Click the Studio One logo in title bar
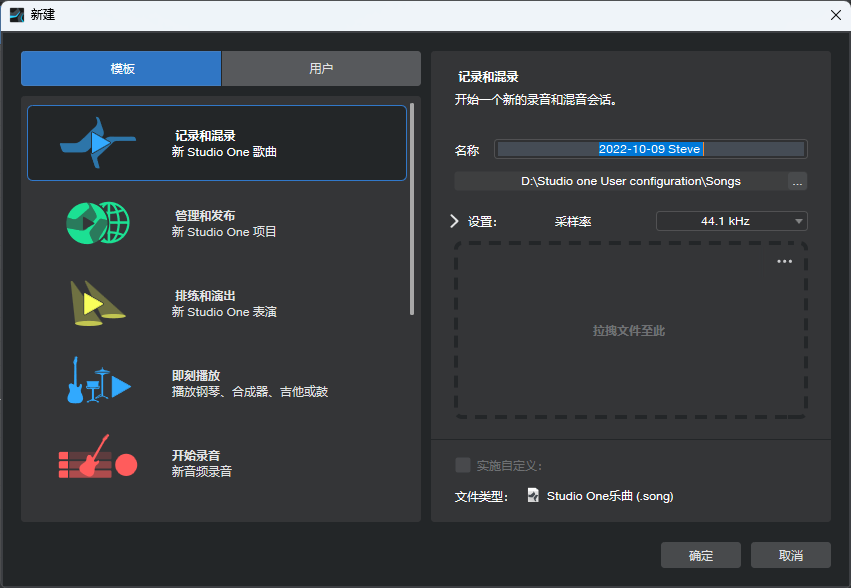The height and width of the screenshot is (588, 851). [17, 15]
